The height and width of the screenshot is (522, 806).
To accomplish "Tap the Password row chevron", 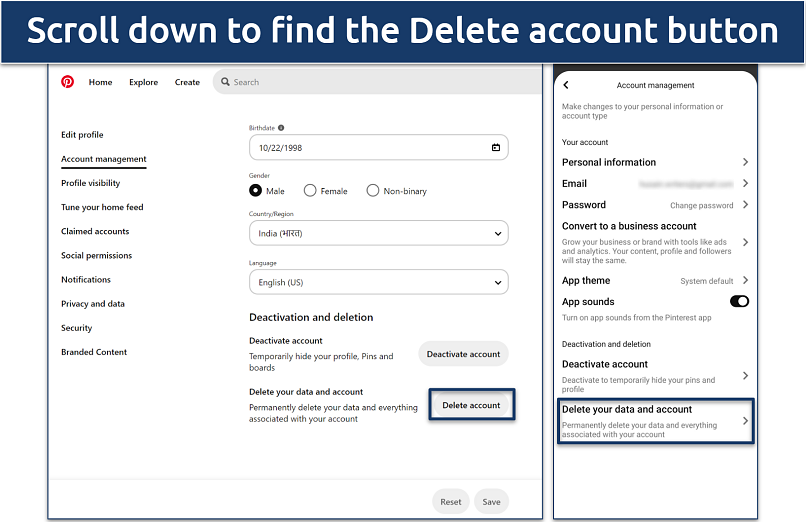I will pos(745,205).
